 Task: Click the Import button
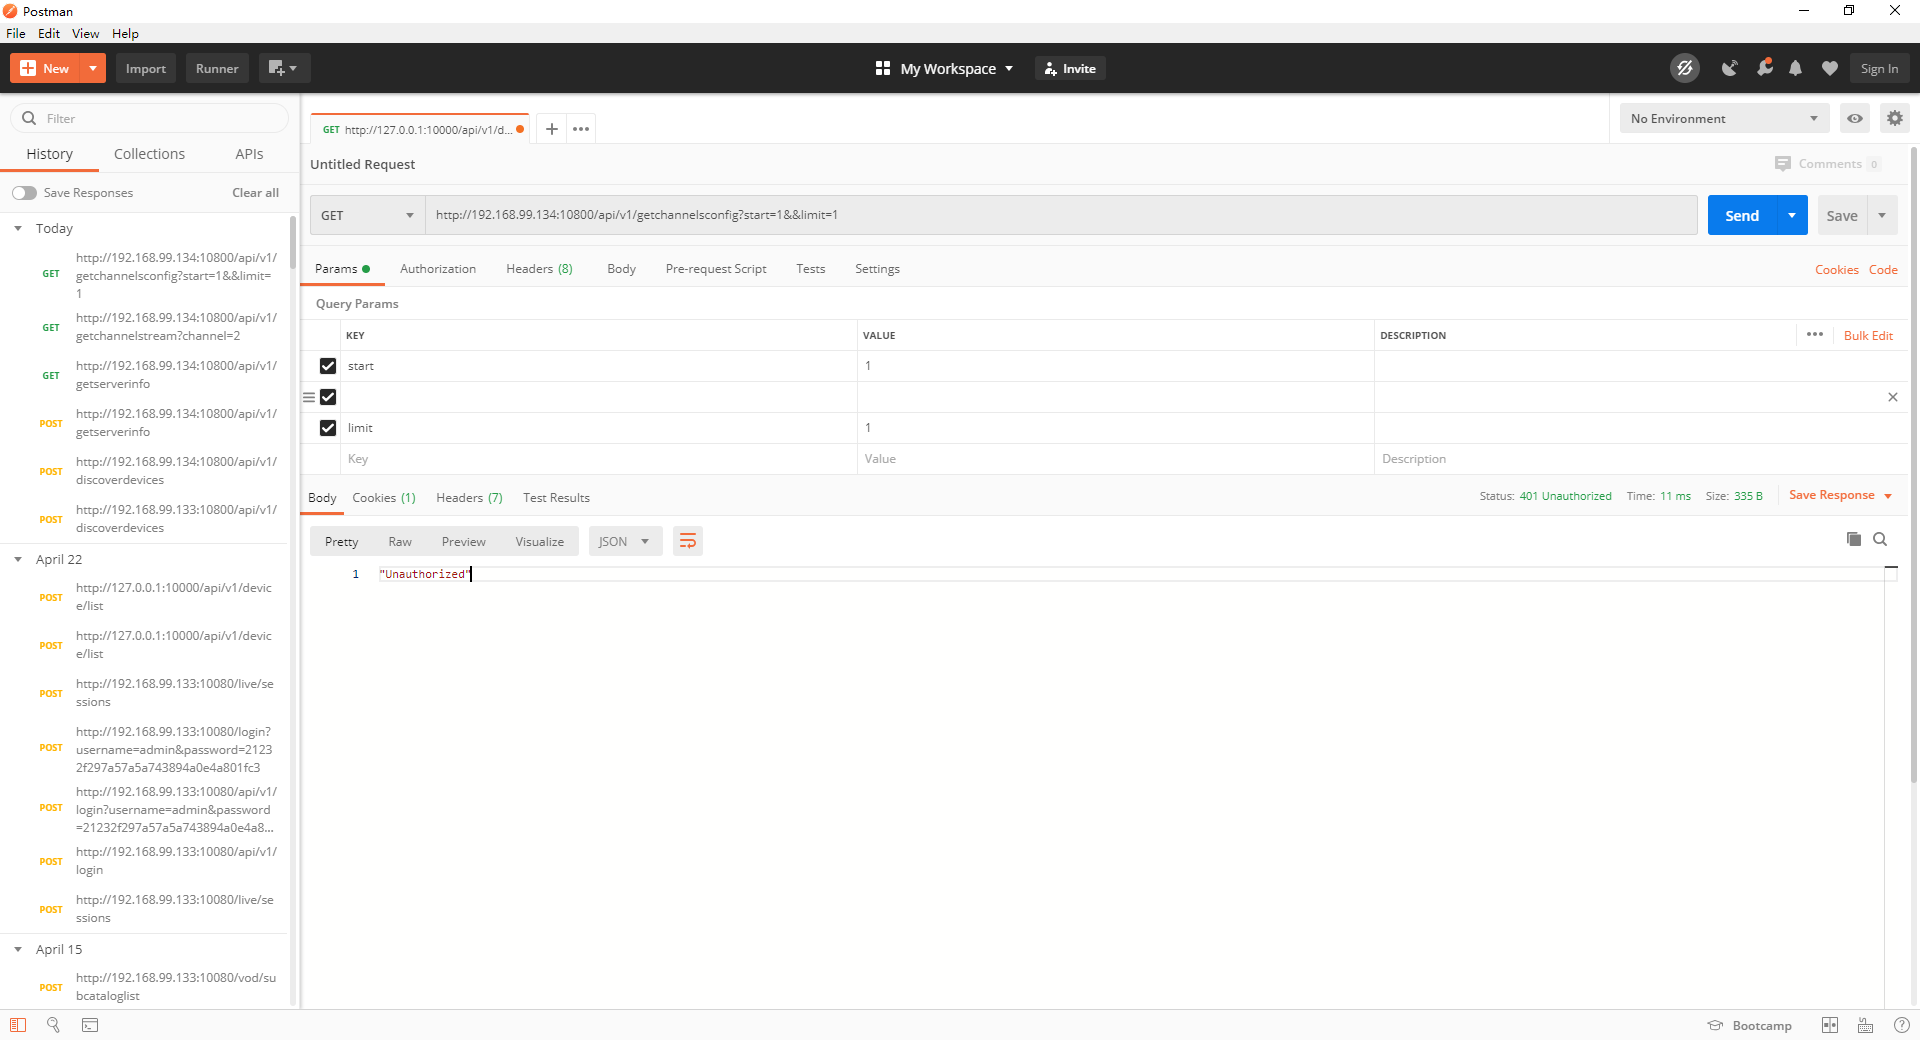[146, 68]
